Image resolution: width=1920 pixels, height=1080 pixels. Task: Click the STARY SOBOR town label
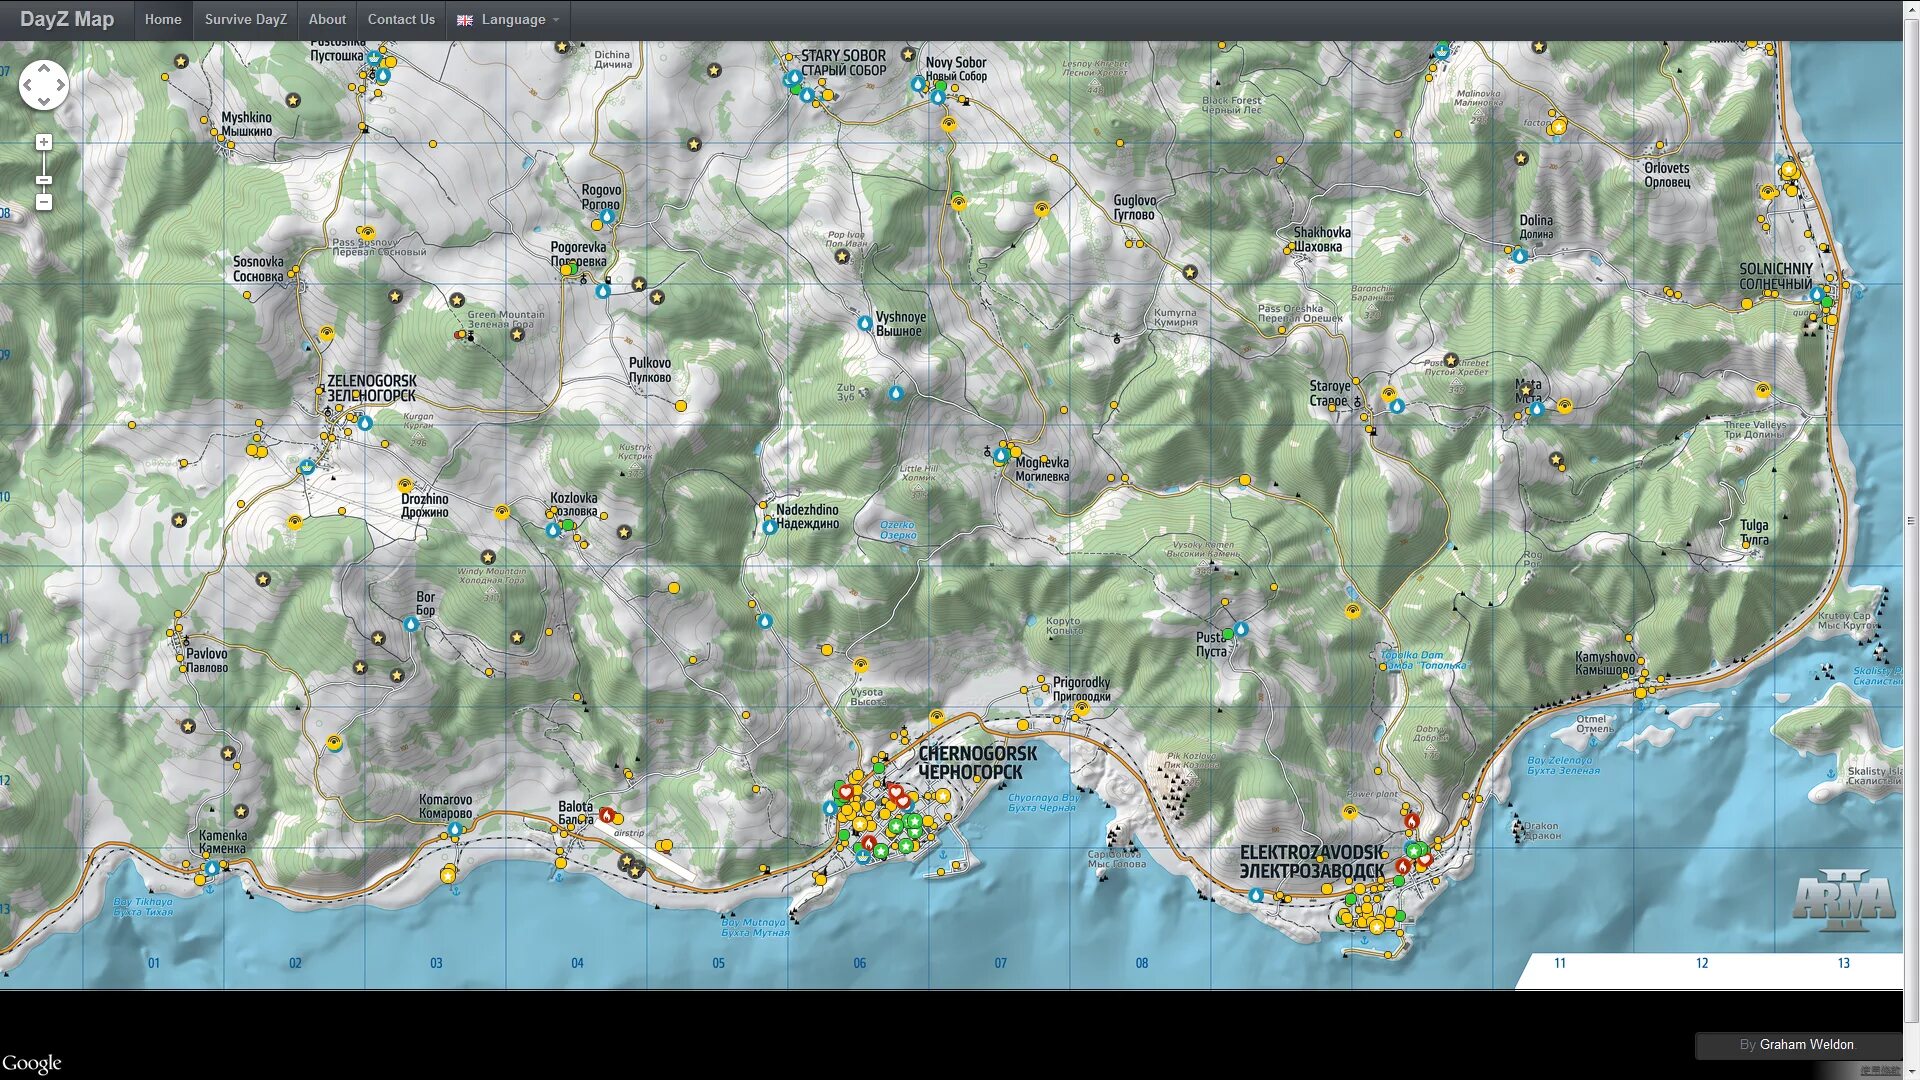[x=843, y=63]
